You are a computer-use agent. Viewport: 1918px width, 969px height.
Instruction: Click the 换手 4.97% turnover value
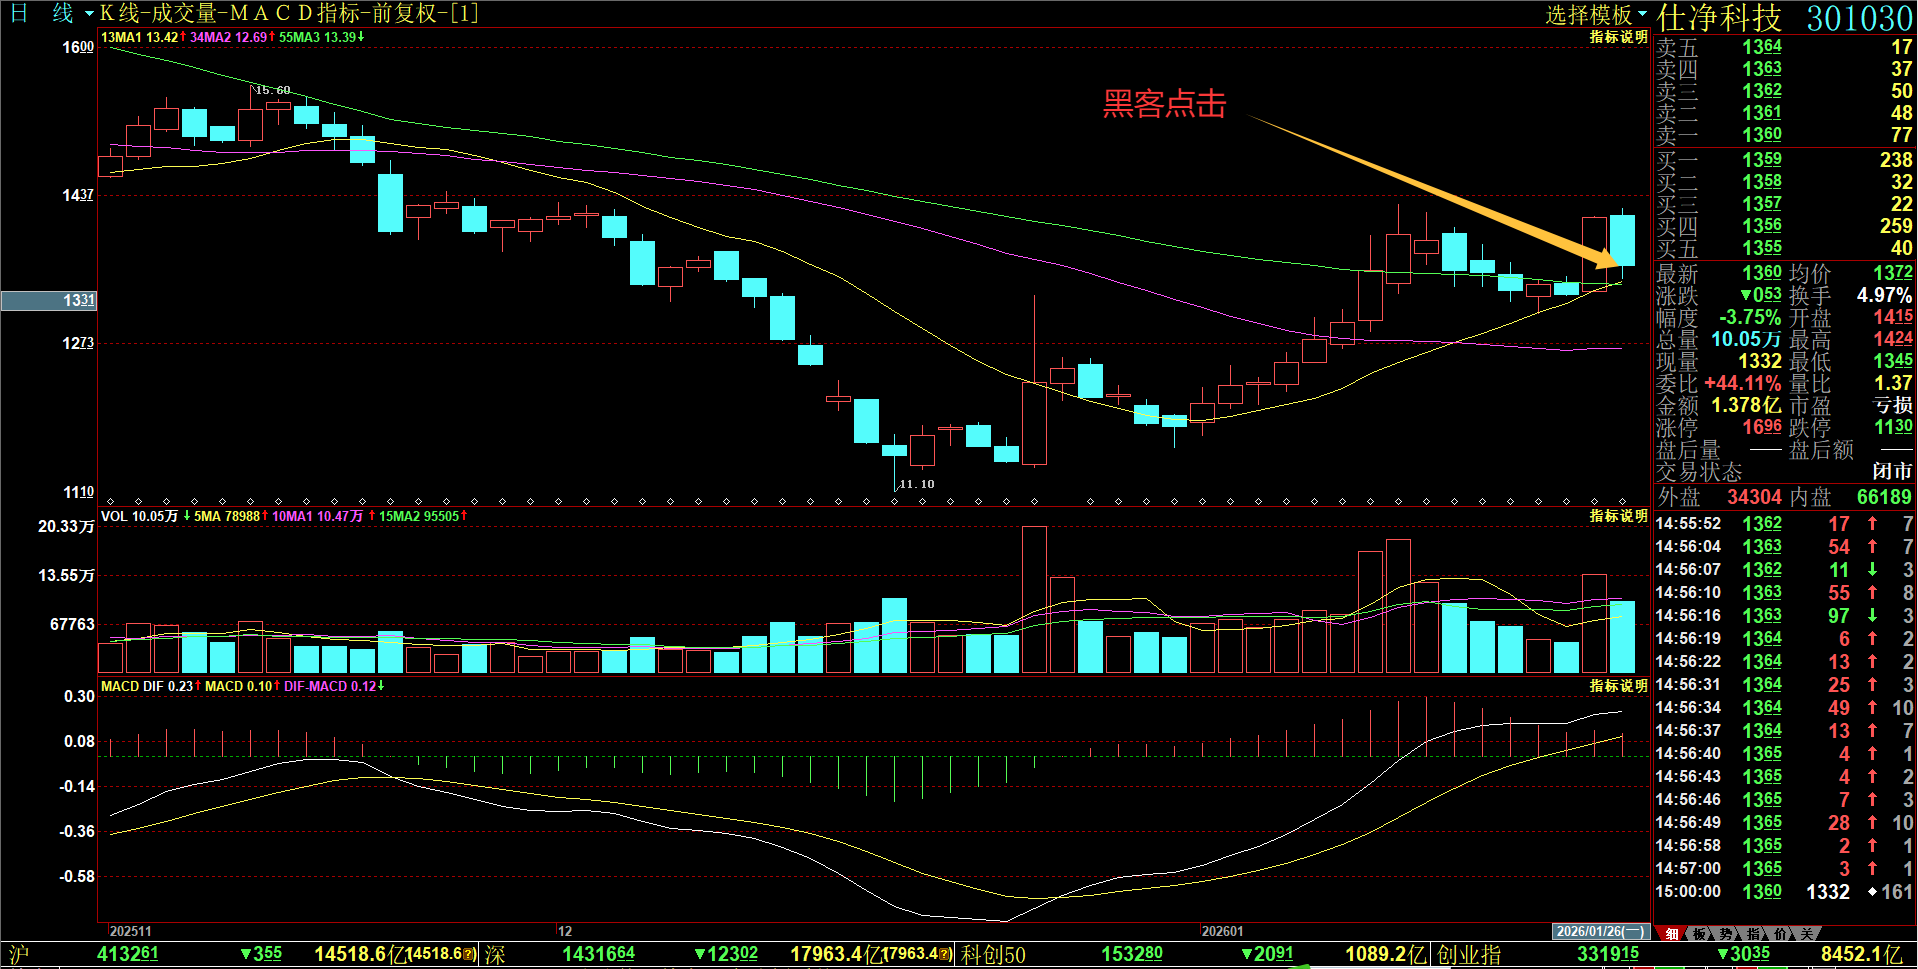[x=1884, y=295]
